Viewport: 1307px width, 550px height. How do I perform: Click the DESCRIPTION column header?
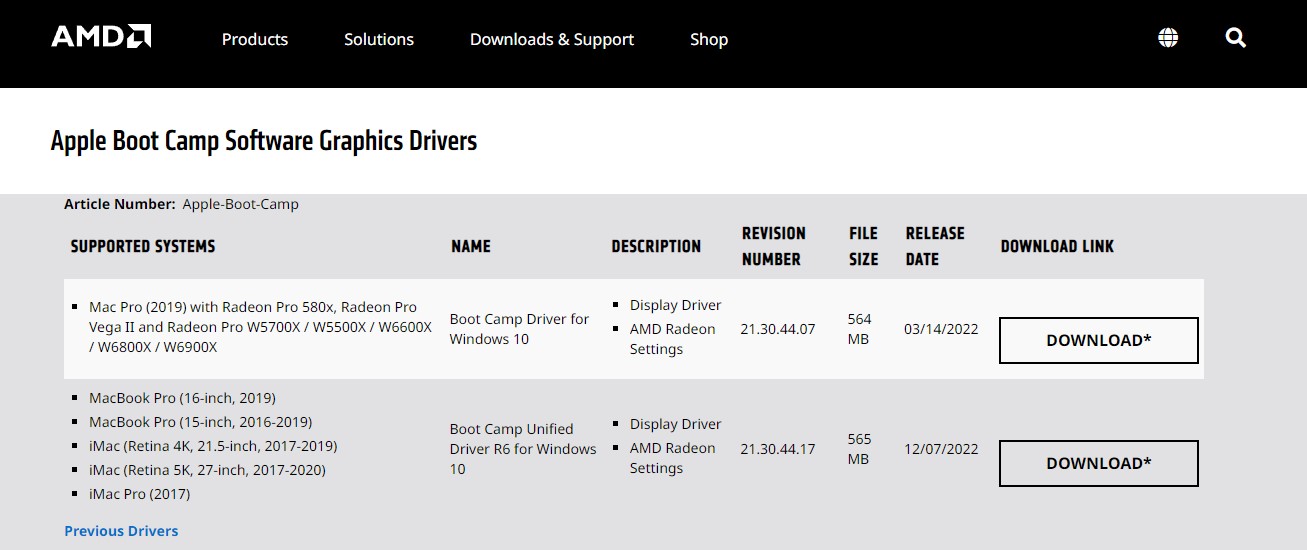pos(656,246)
